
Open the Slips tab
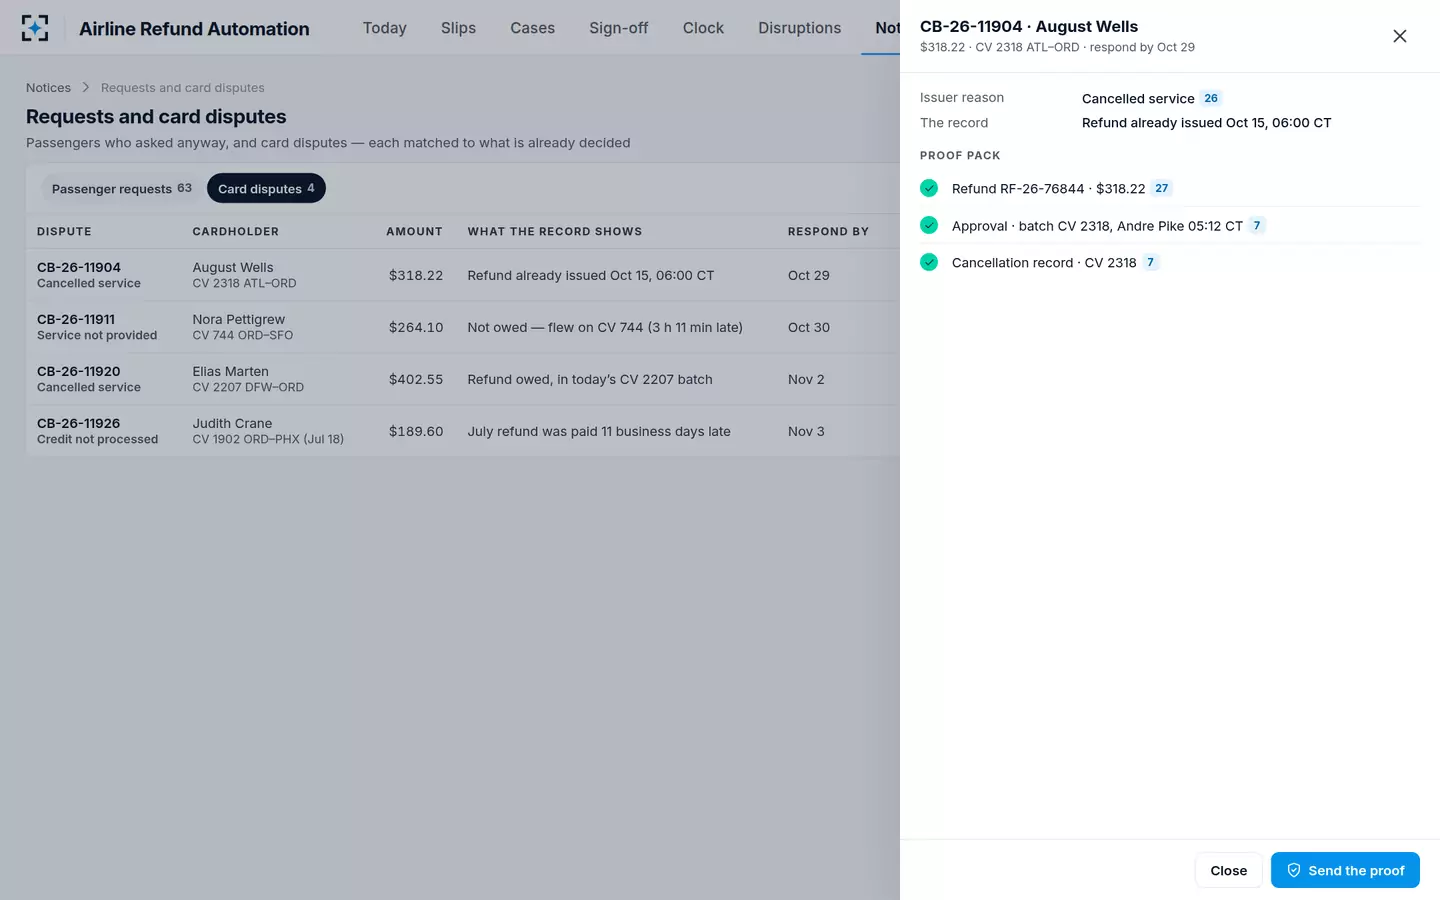pos(458,28)
